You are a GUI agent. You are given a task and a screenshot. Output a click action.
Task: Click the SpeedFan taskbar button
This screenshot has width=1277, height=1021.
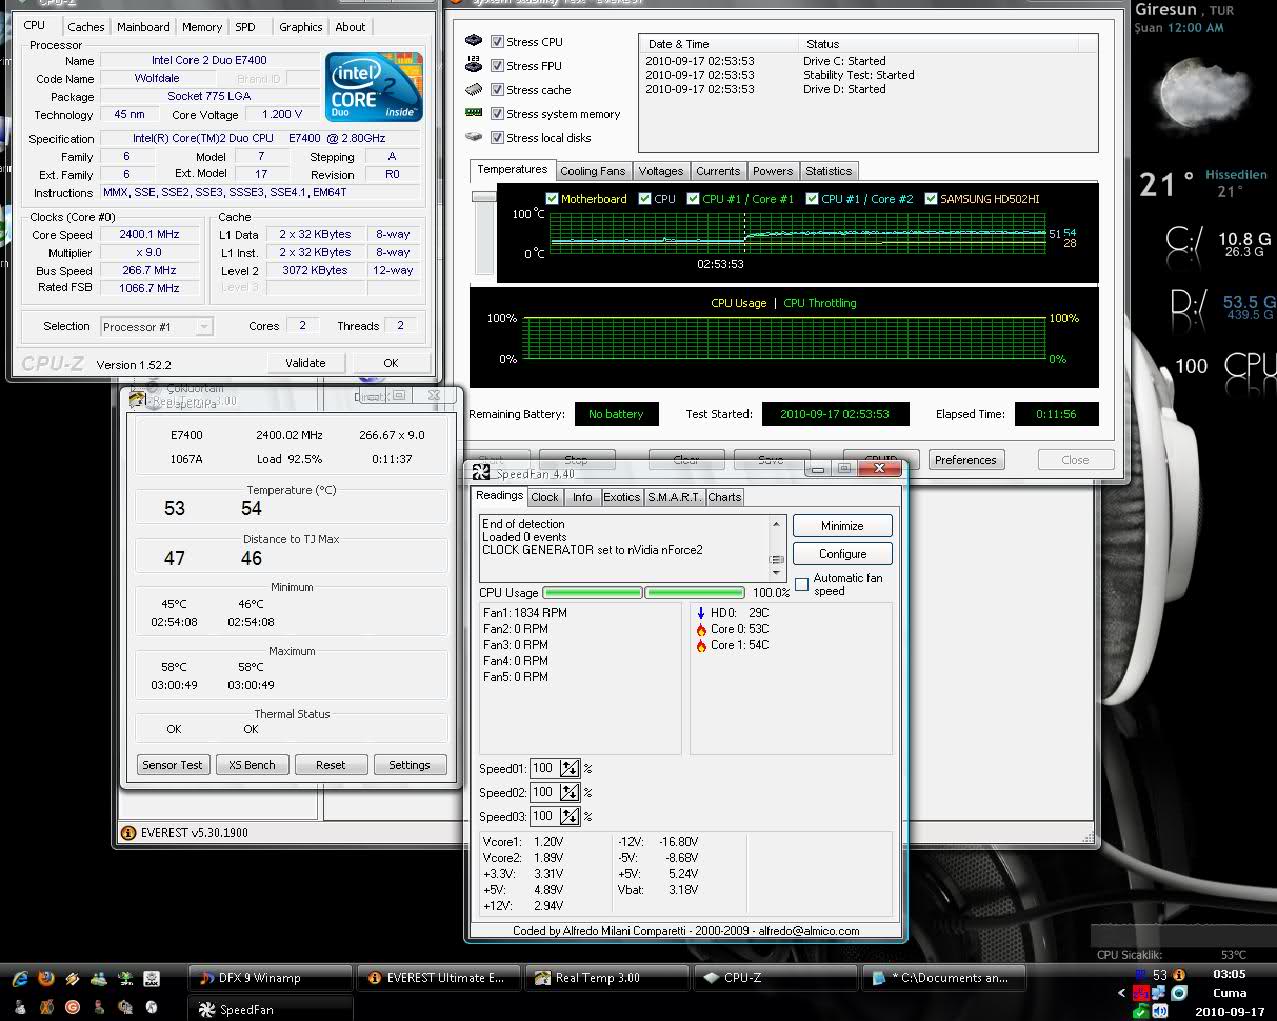pyautogui.click(x=270, y=1008)
